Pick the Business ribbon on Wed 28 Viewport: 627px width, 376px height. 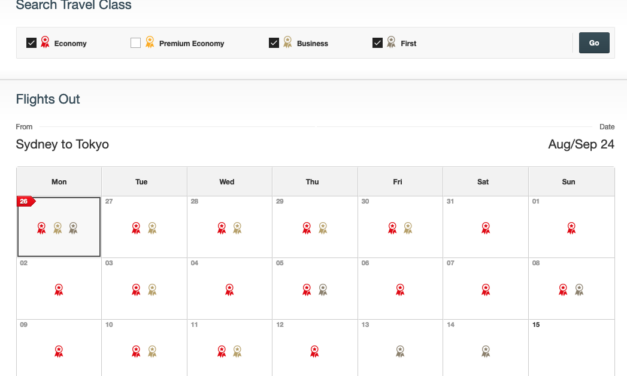coord(237,228)
